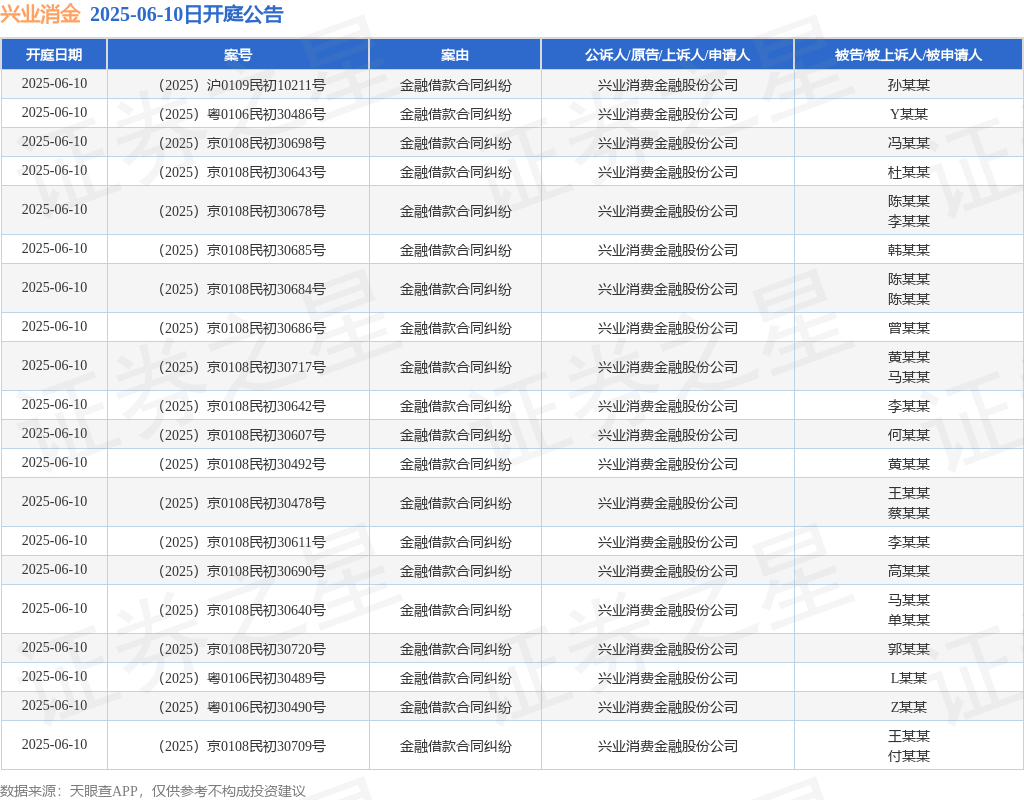Click the 开庭日期 column header

click(x=54, y=55)
